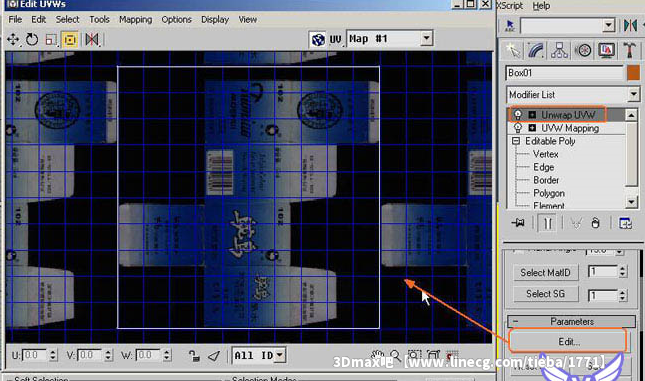The width and height of the screenshot is (645, 381).
Task: Open the Select menu
Action: point(67,19)
